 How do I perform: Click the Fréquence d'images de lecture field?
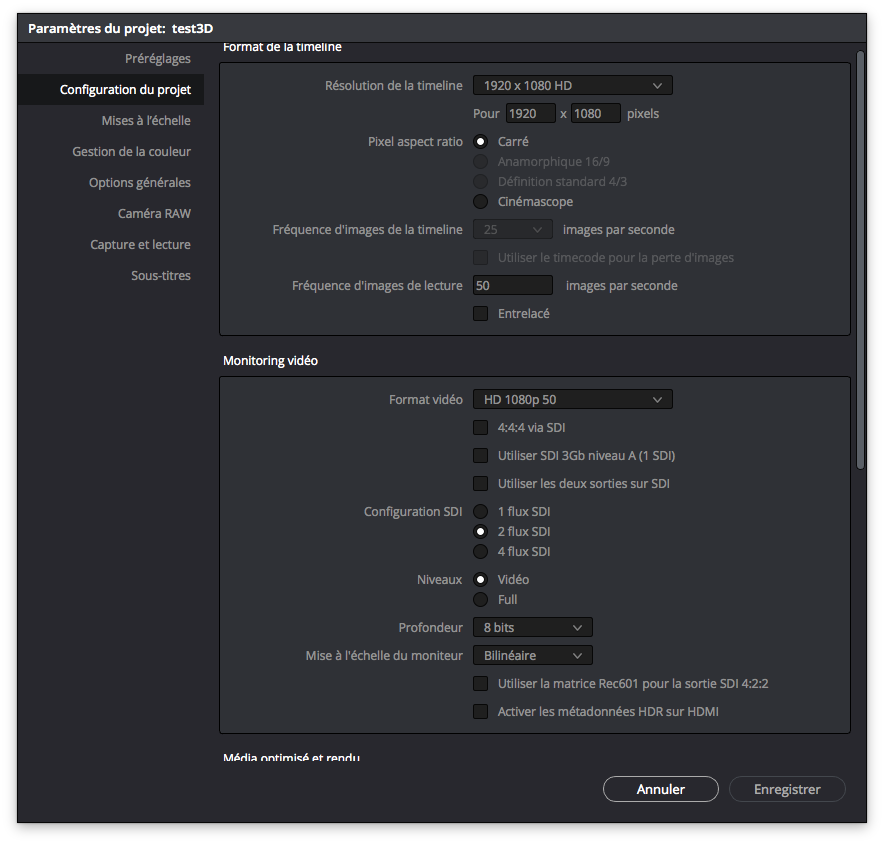[513, 285]
